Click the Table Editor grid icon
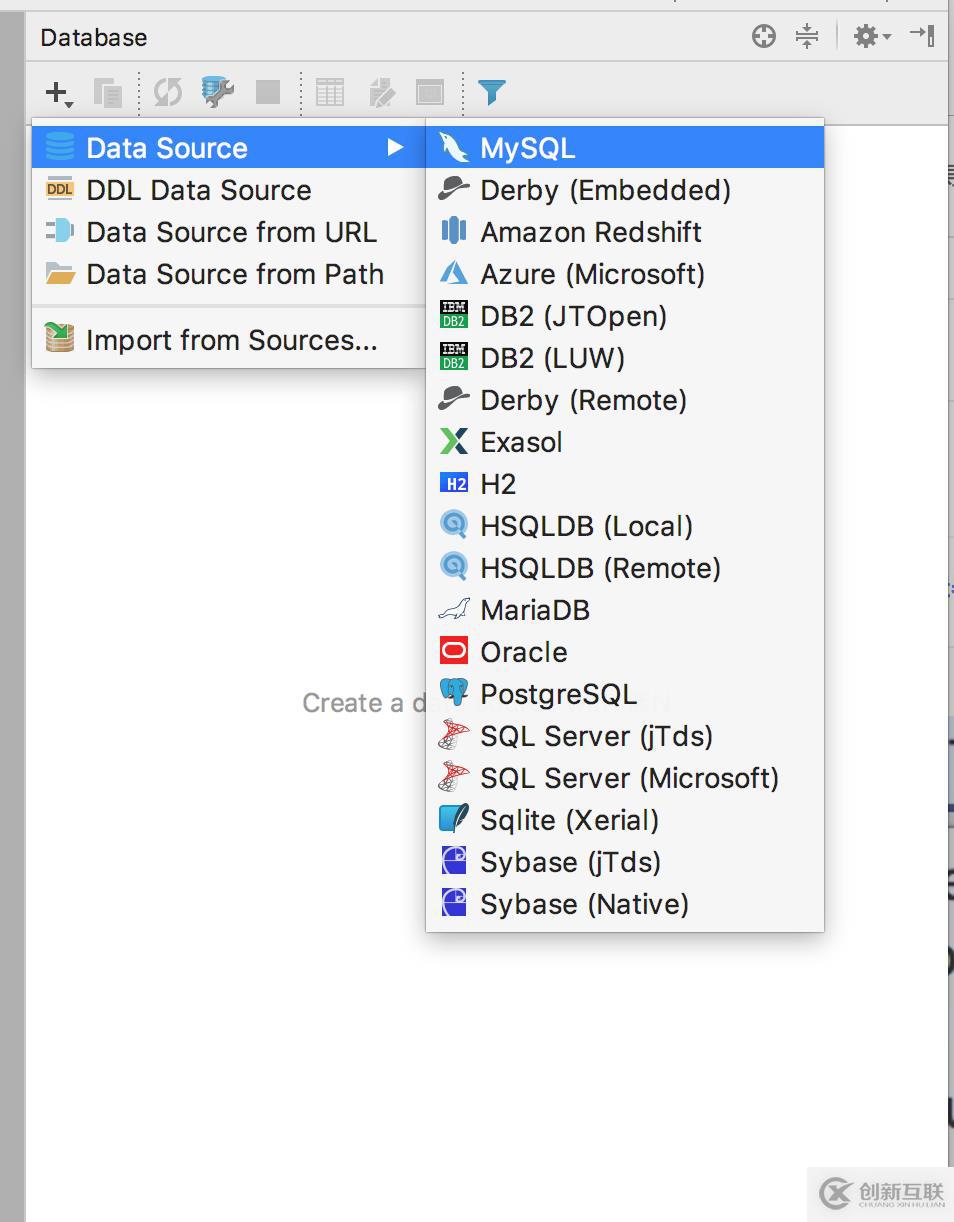 pos(330,93)
